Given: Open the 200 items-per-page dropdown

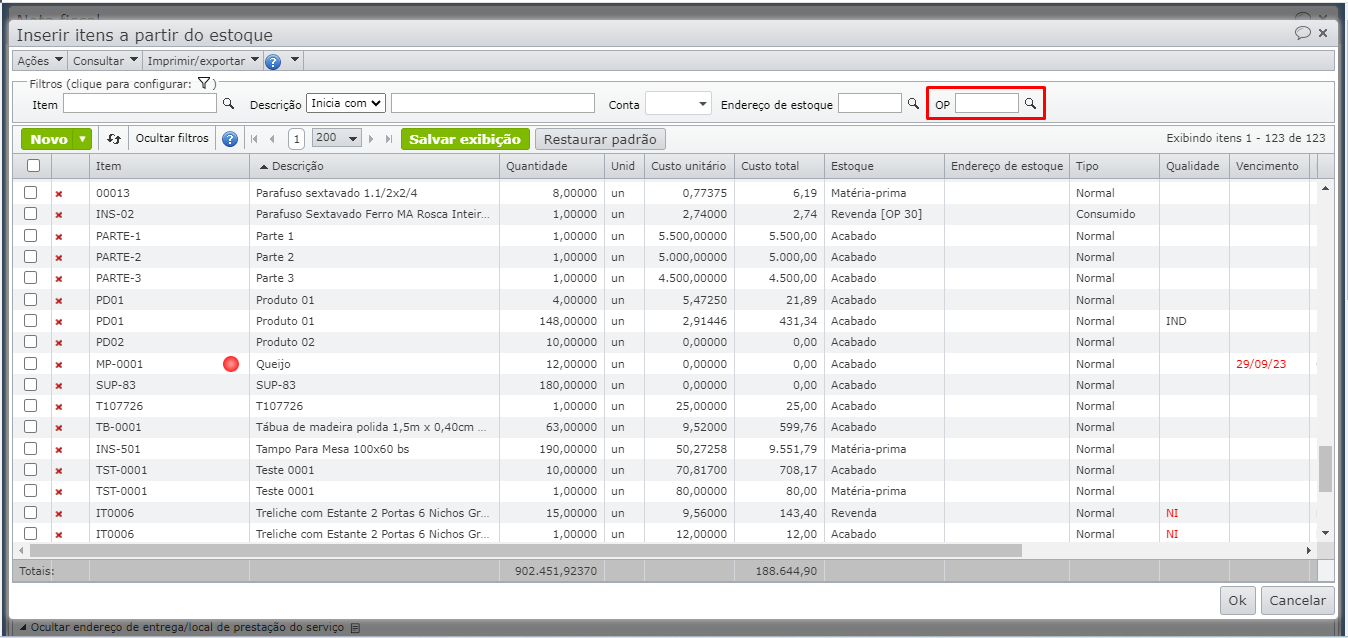Looking at the screenshot, I should pos(337,139).
